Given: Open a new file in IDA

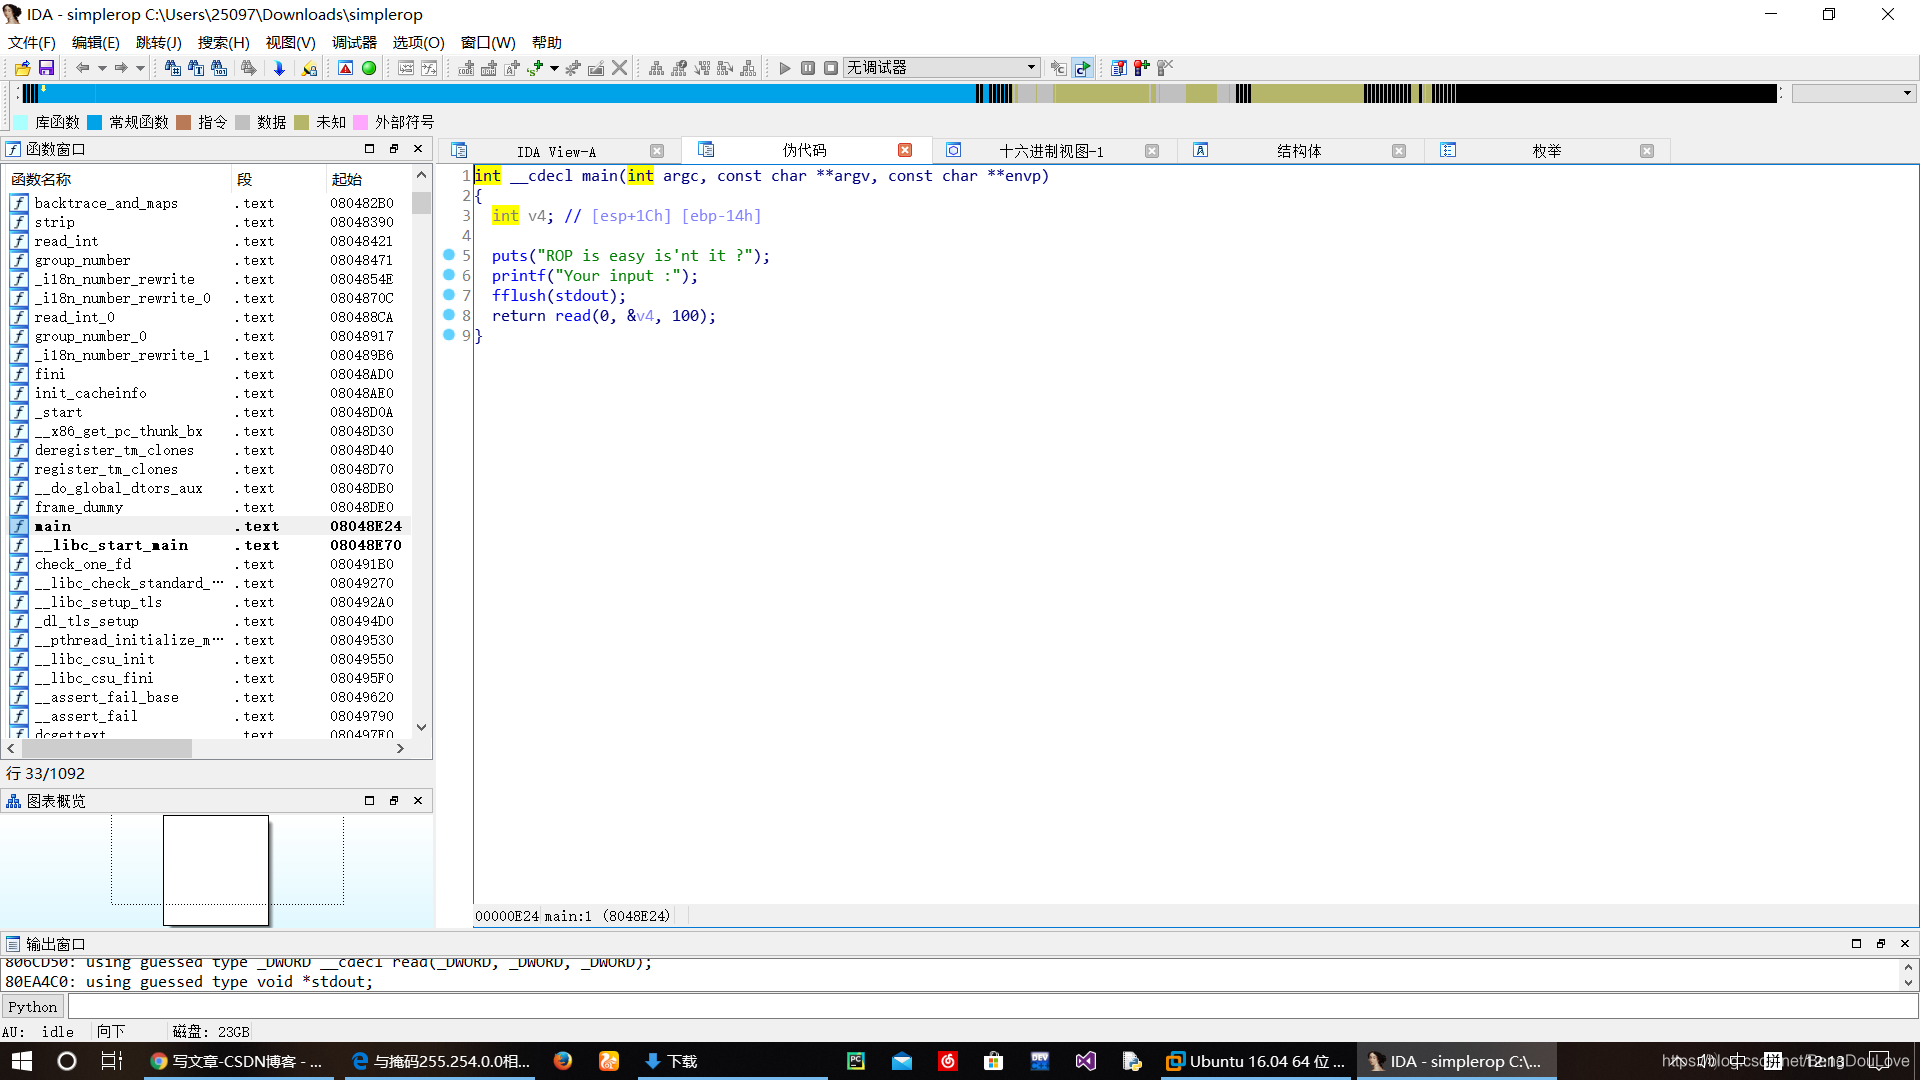Looking at the screenshot, I should [x=22, y=67].
